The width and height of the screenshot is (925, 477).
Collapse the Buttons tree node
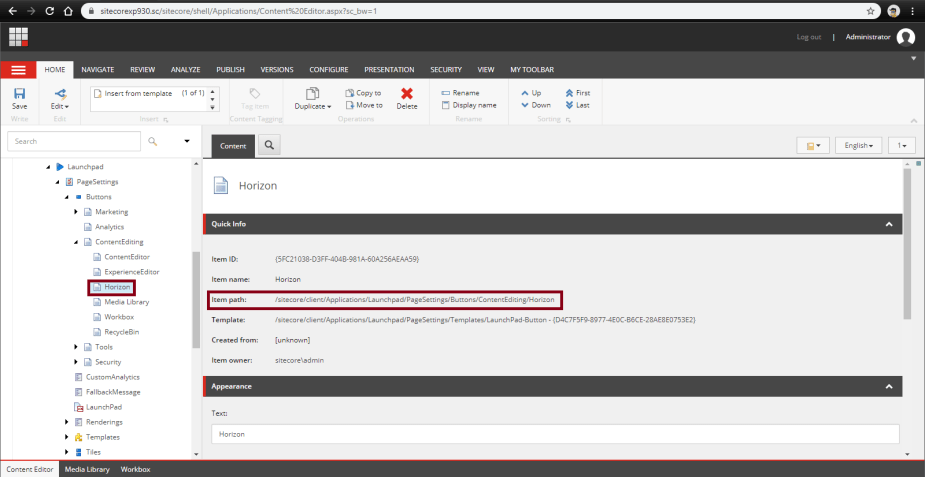point(67,197)
